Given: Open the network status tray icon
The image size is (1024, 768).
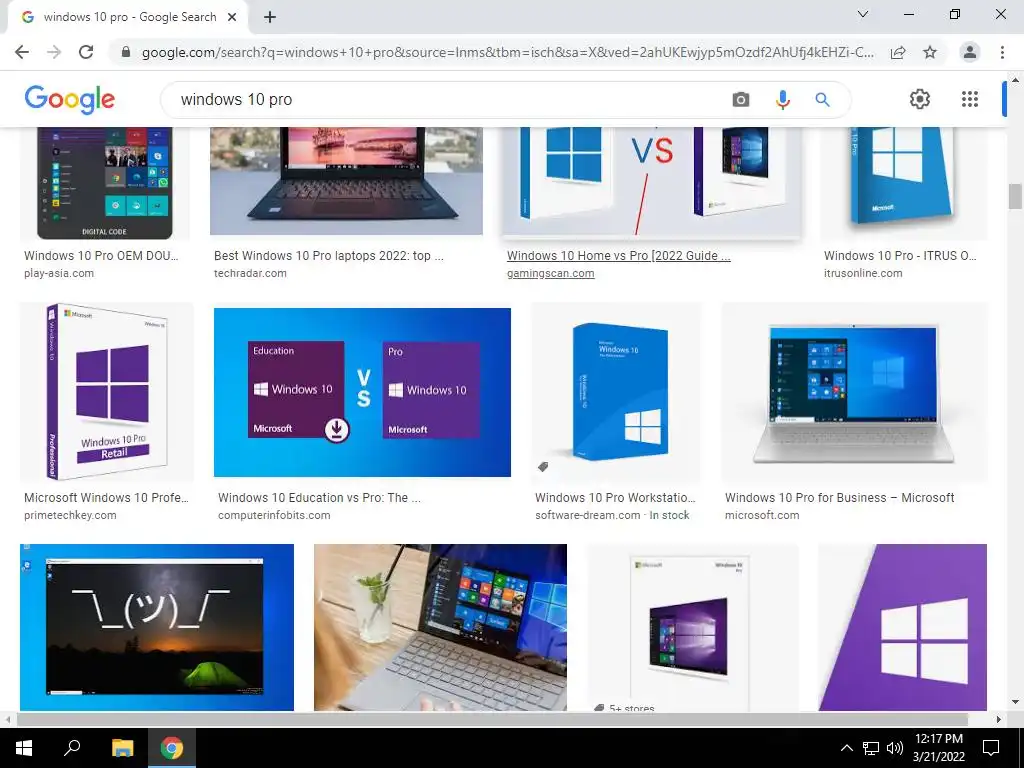Looking at the screenshot, I should click(871, 748).
